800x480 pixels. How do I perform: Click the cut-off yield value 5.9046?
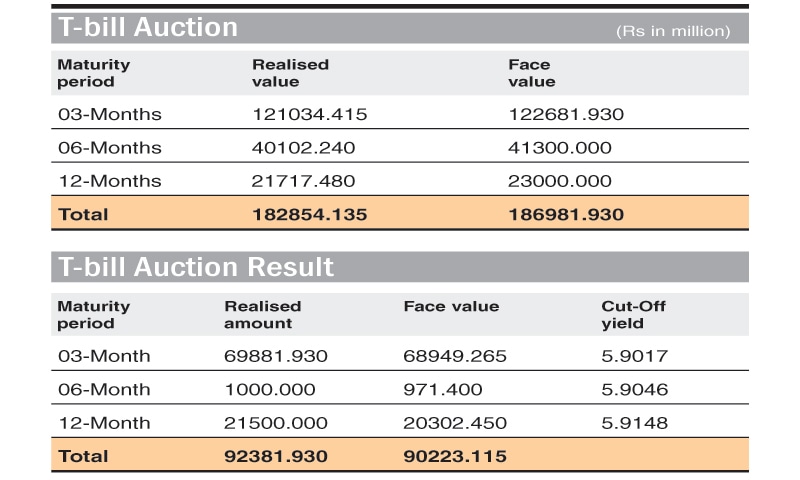pos(635,389)
